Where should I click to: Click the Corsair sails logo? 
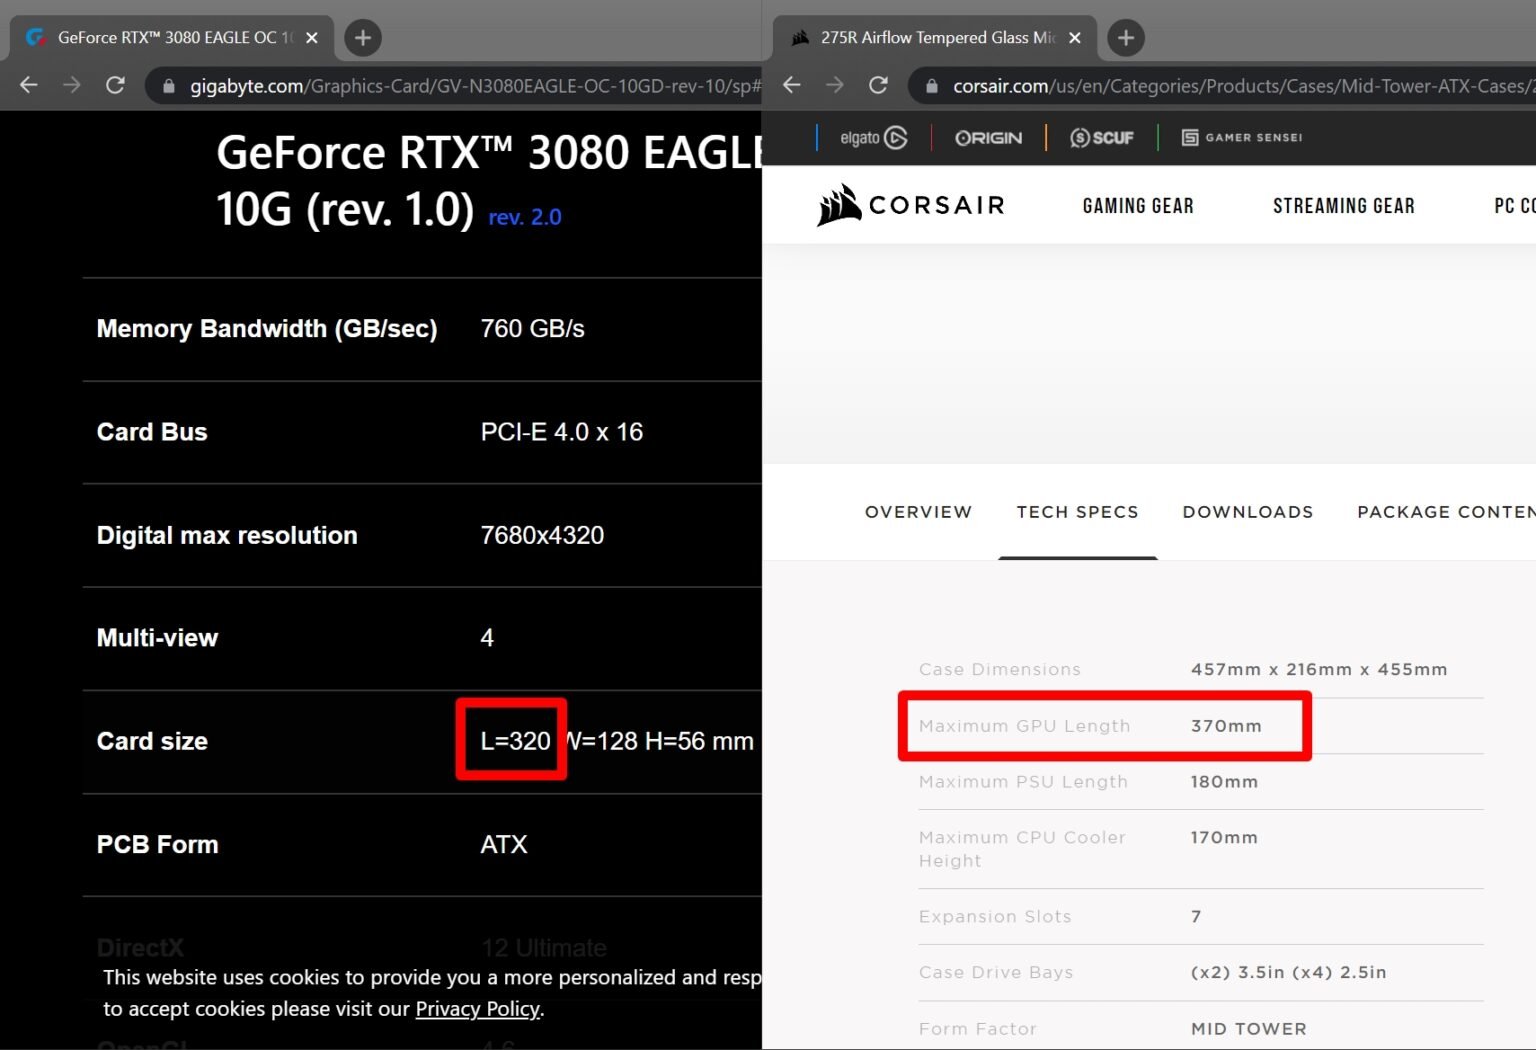click(838, 204)
